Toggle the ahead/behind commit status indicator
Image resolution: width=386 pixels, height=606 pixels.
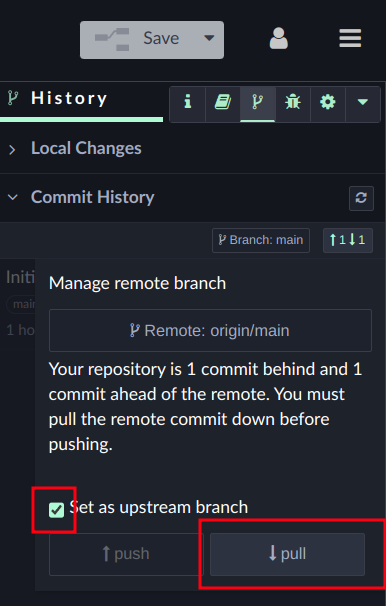(x=348, y=240)
